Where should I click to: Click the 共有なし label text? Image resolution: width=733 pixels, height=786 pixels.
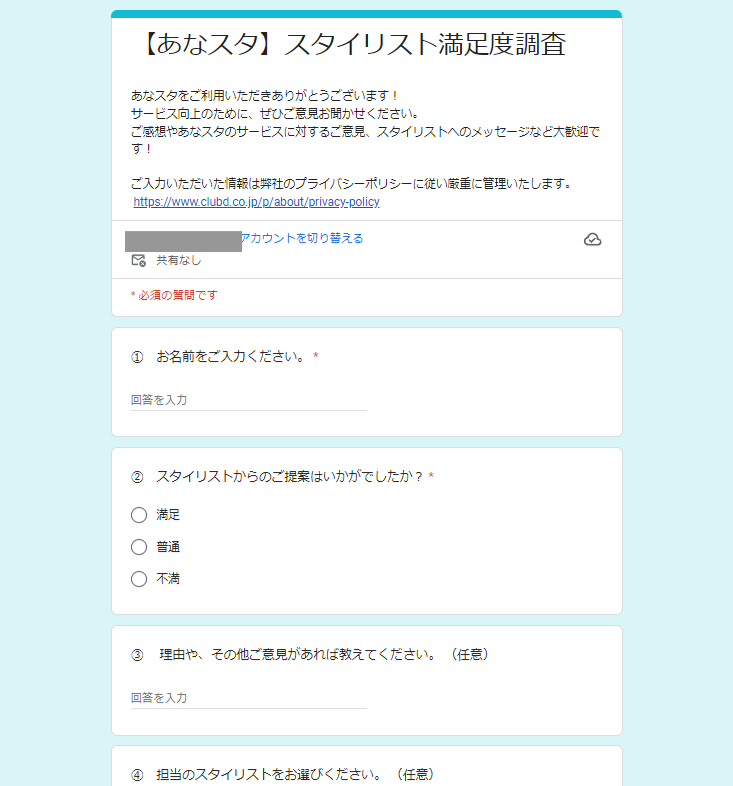click(178, 260)
